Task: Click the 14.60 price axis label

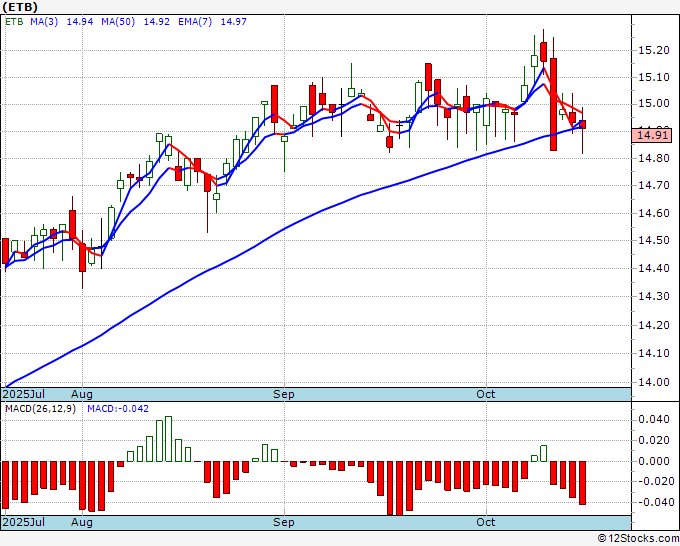Action: 654,213
